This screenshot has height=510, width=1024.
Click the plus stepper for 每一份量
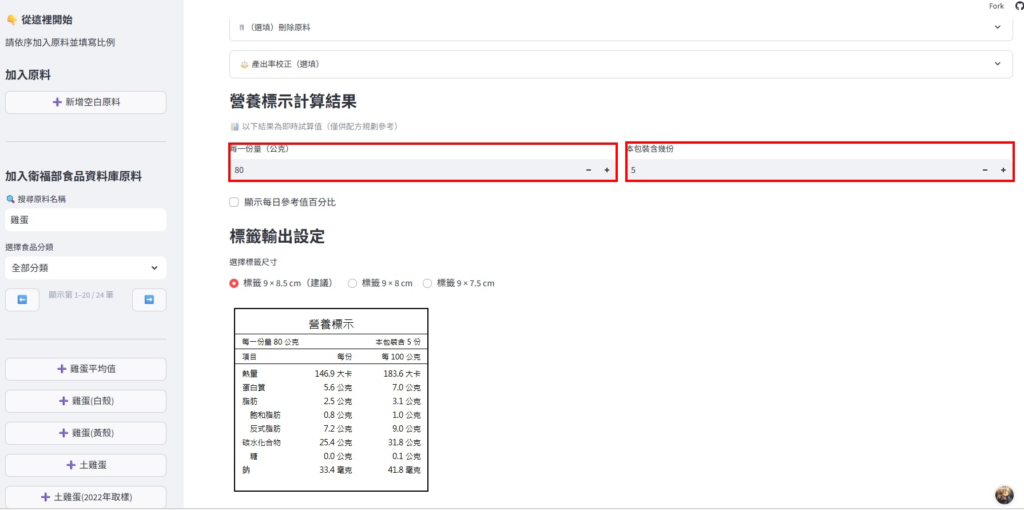point(607,170)
